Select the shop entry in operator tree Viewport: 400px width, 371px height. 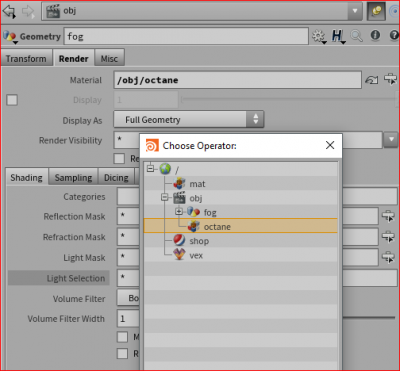[x=199, y=241]
